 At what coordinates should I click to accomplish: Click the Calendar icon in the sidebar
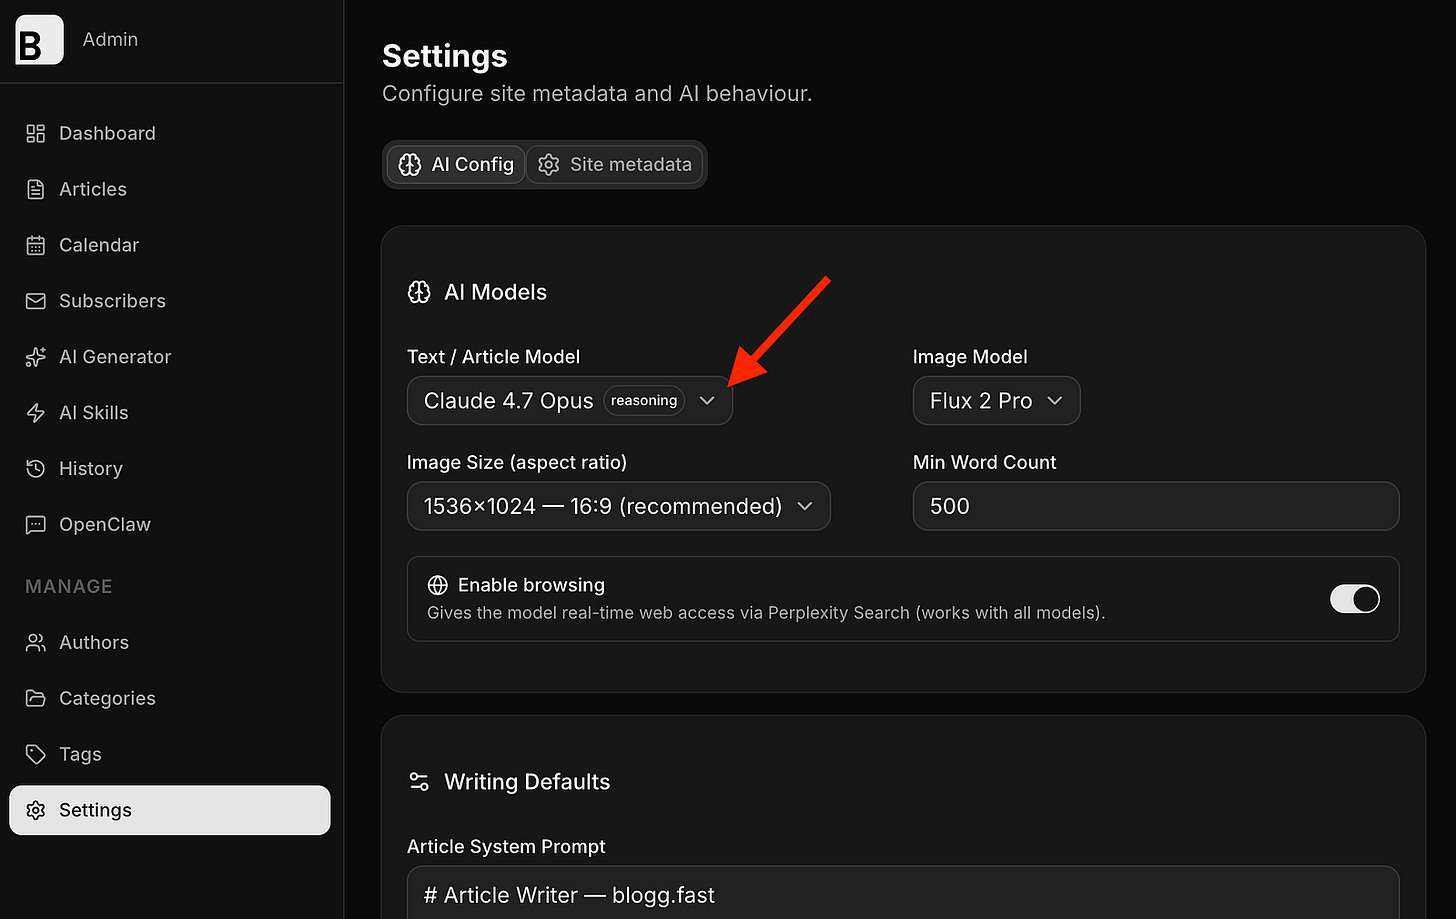click(x=36, y=246)
